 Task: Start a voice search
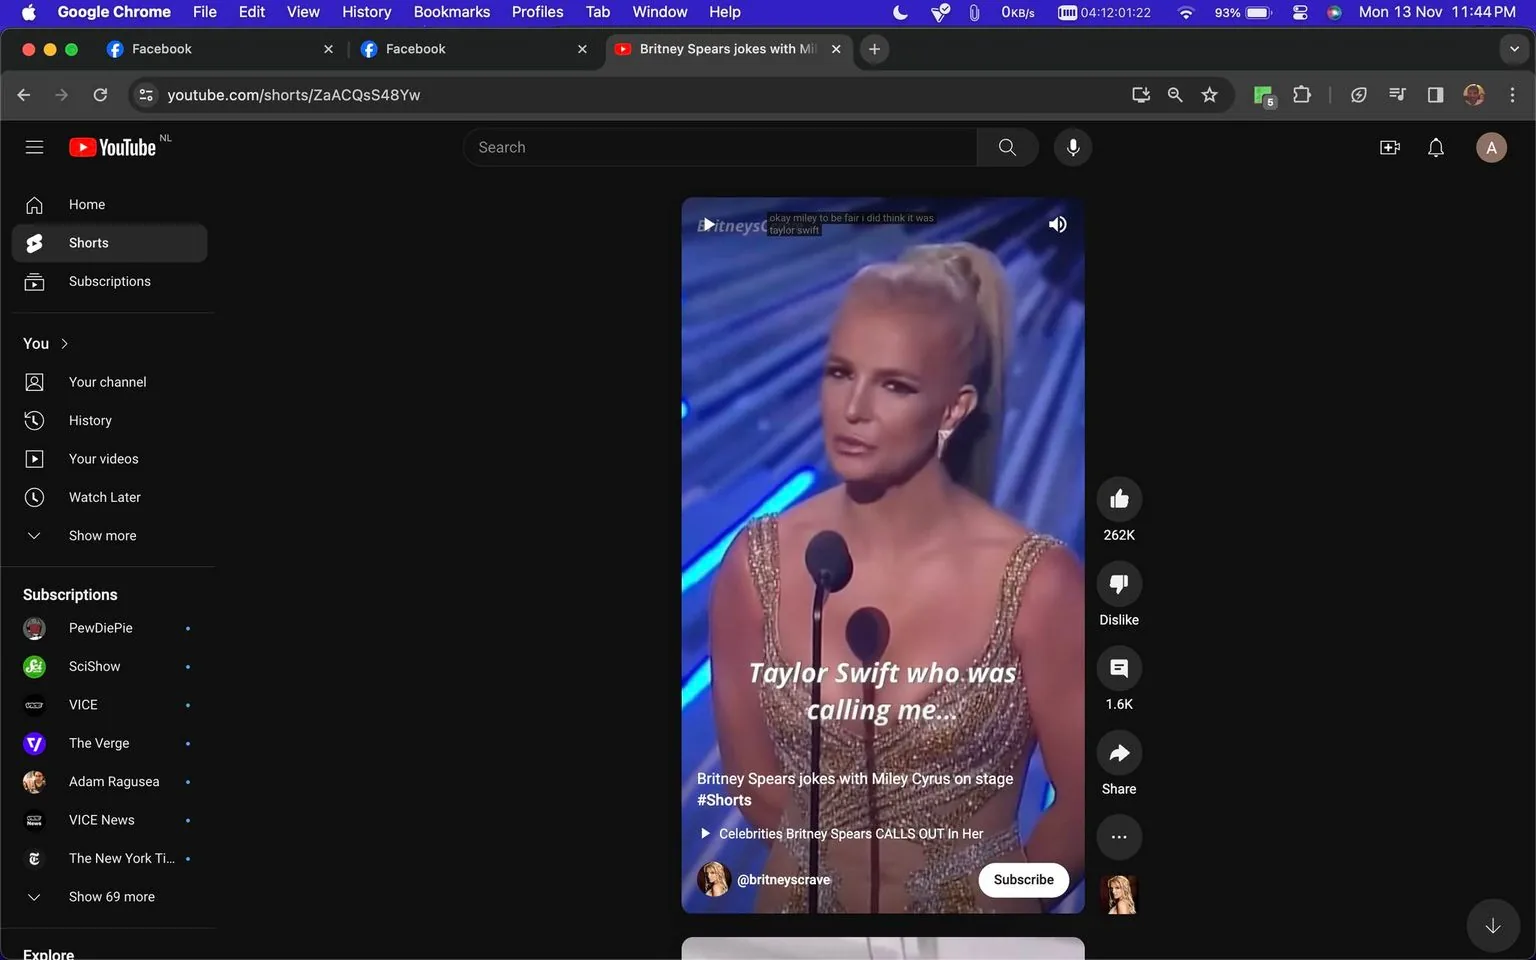point(1072,147)
